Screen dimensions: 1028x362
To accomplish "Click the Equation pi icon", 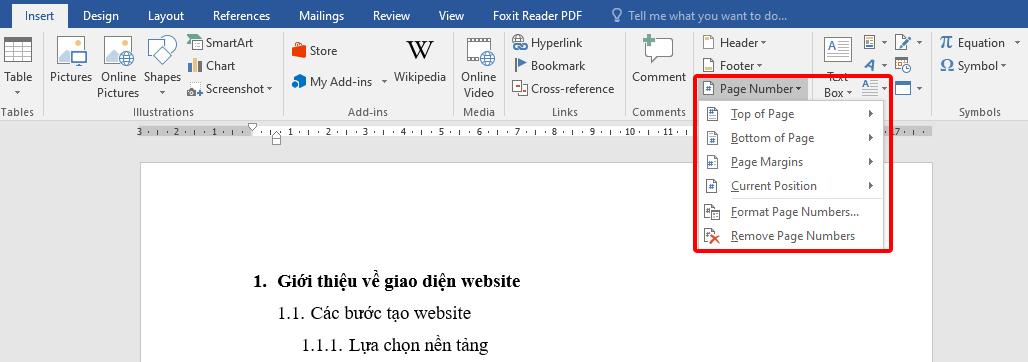I will click(x=945, y=43).
